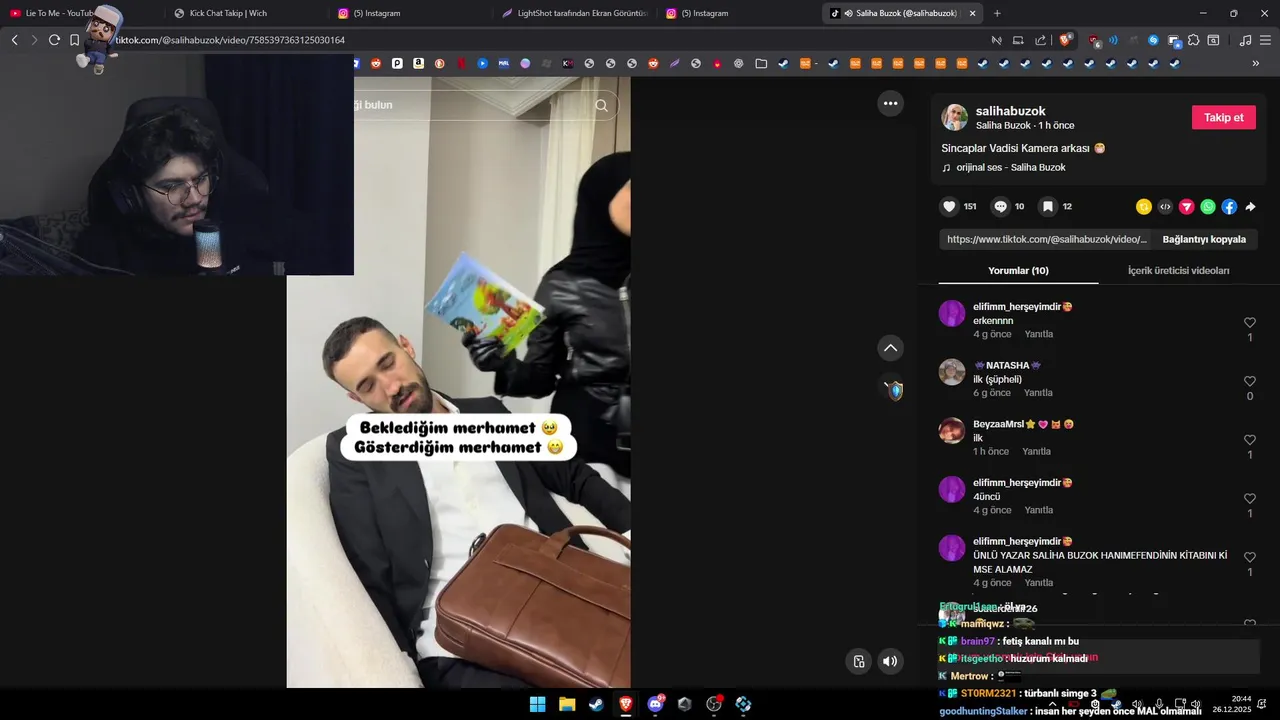Open more share options arrow
The width and height of the screenshot is (1280, 720).
tap(1250, 207)
